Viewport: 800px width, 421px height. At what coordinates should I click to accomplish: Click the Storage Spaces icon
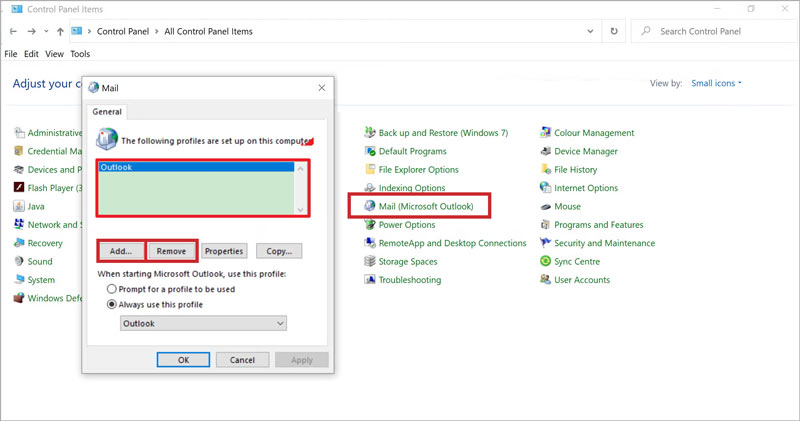pos(370,261)
